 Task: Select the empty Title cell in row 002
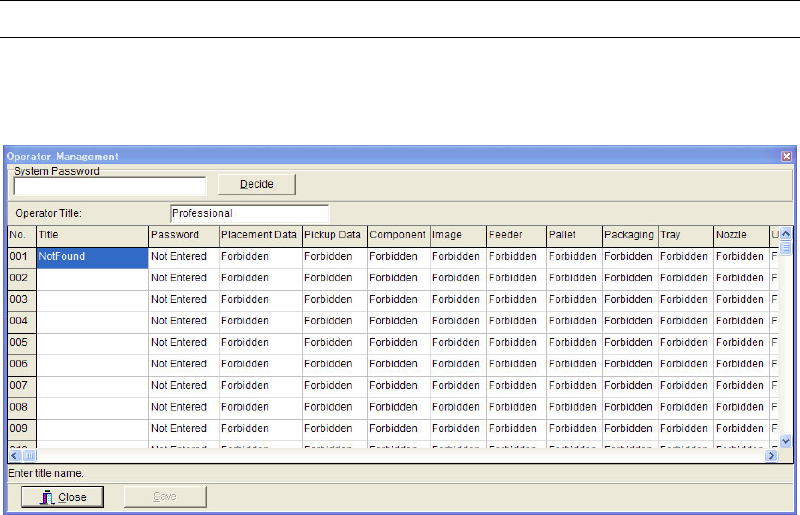pyautogui.click(x=92, y=278)
